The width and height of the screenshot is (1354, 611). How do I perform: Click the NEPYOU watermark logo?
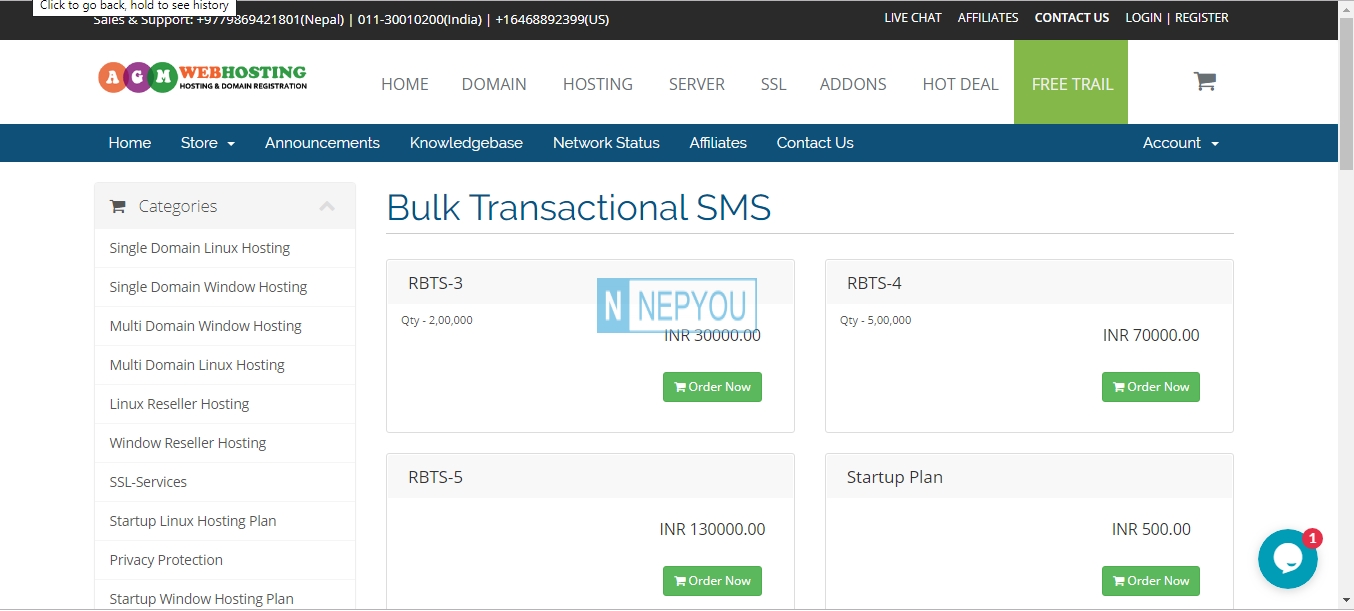click(x=677, y=305)
